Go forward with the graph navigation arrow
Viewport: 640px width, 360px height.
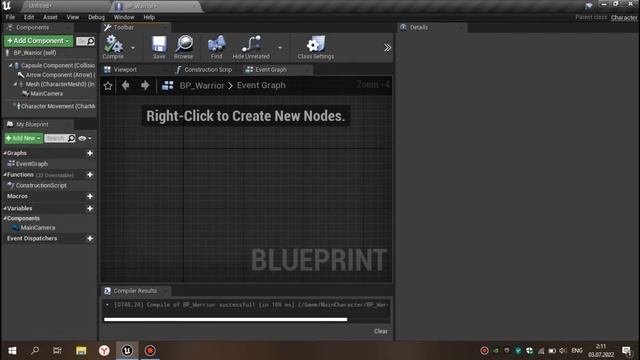(144, 85)
